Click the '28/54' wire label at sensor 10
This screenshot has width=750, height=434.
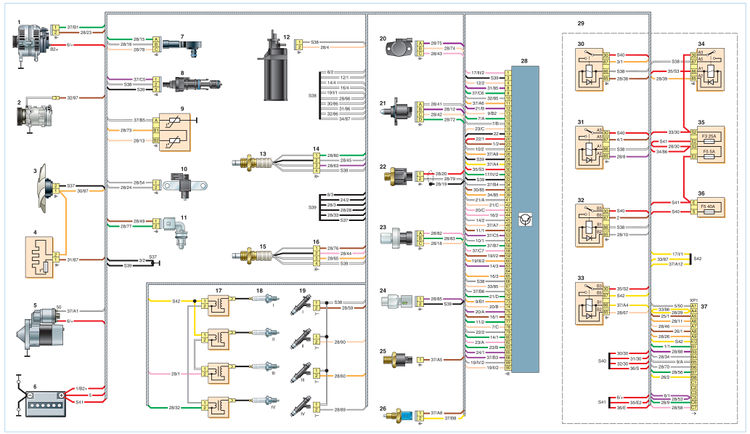click(x=139, y=183)
